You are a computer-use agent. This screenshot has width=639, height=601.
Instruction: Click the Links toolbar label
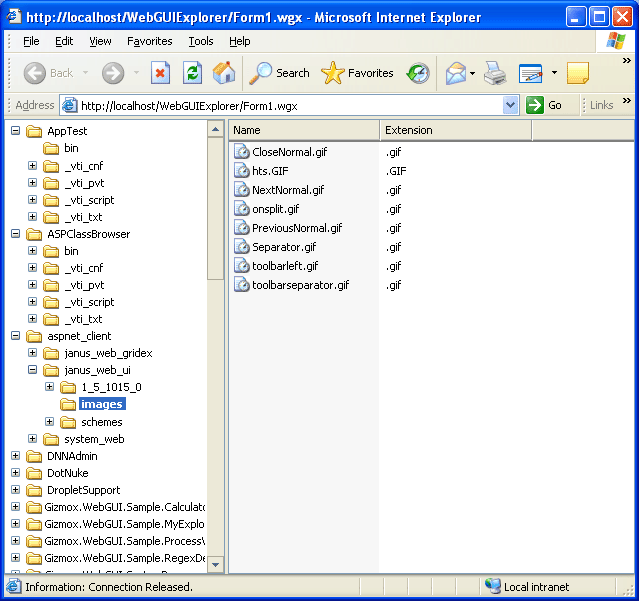click(601, 105)
